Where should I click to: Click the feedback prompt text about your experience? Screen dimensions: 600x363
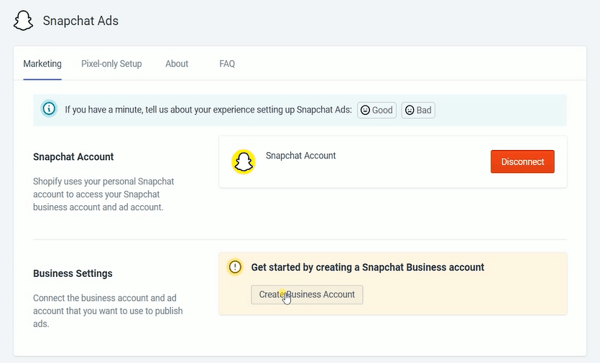coord(208,110)
